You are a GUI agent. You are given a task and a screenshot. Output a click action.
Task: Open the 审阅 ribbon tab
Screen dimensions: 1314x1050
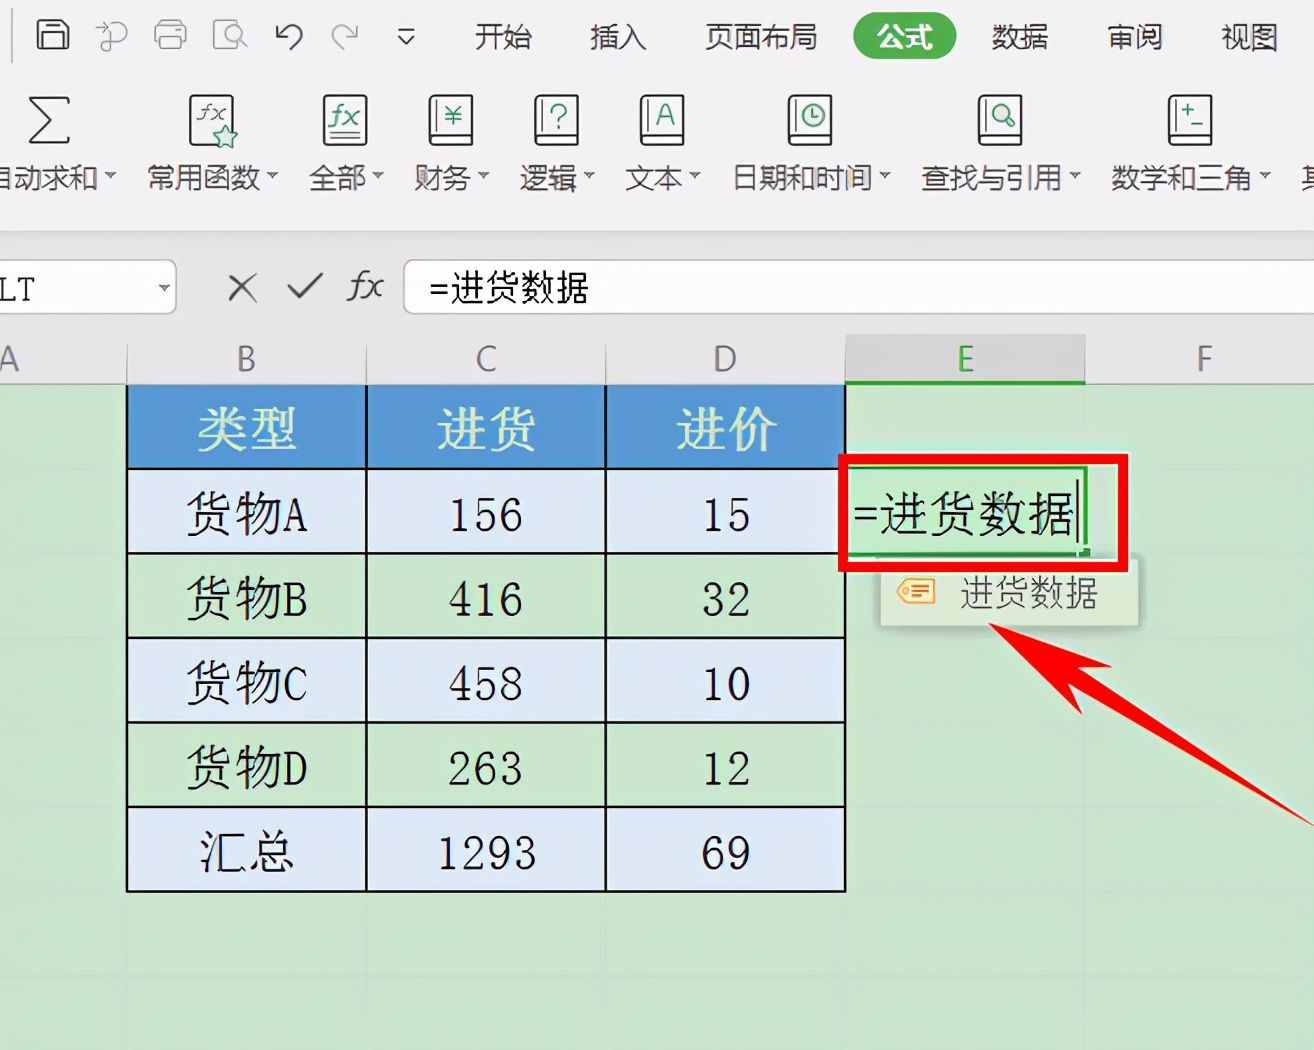[1134, 37]
